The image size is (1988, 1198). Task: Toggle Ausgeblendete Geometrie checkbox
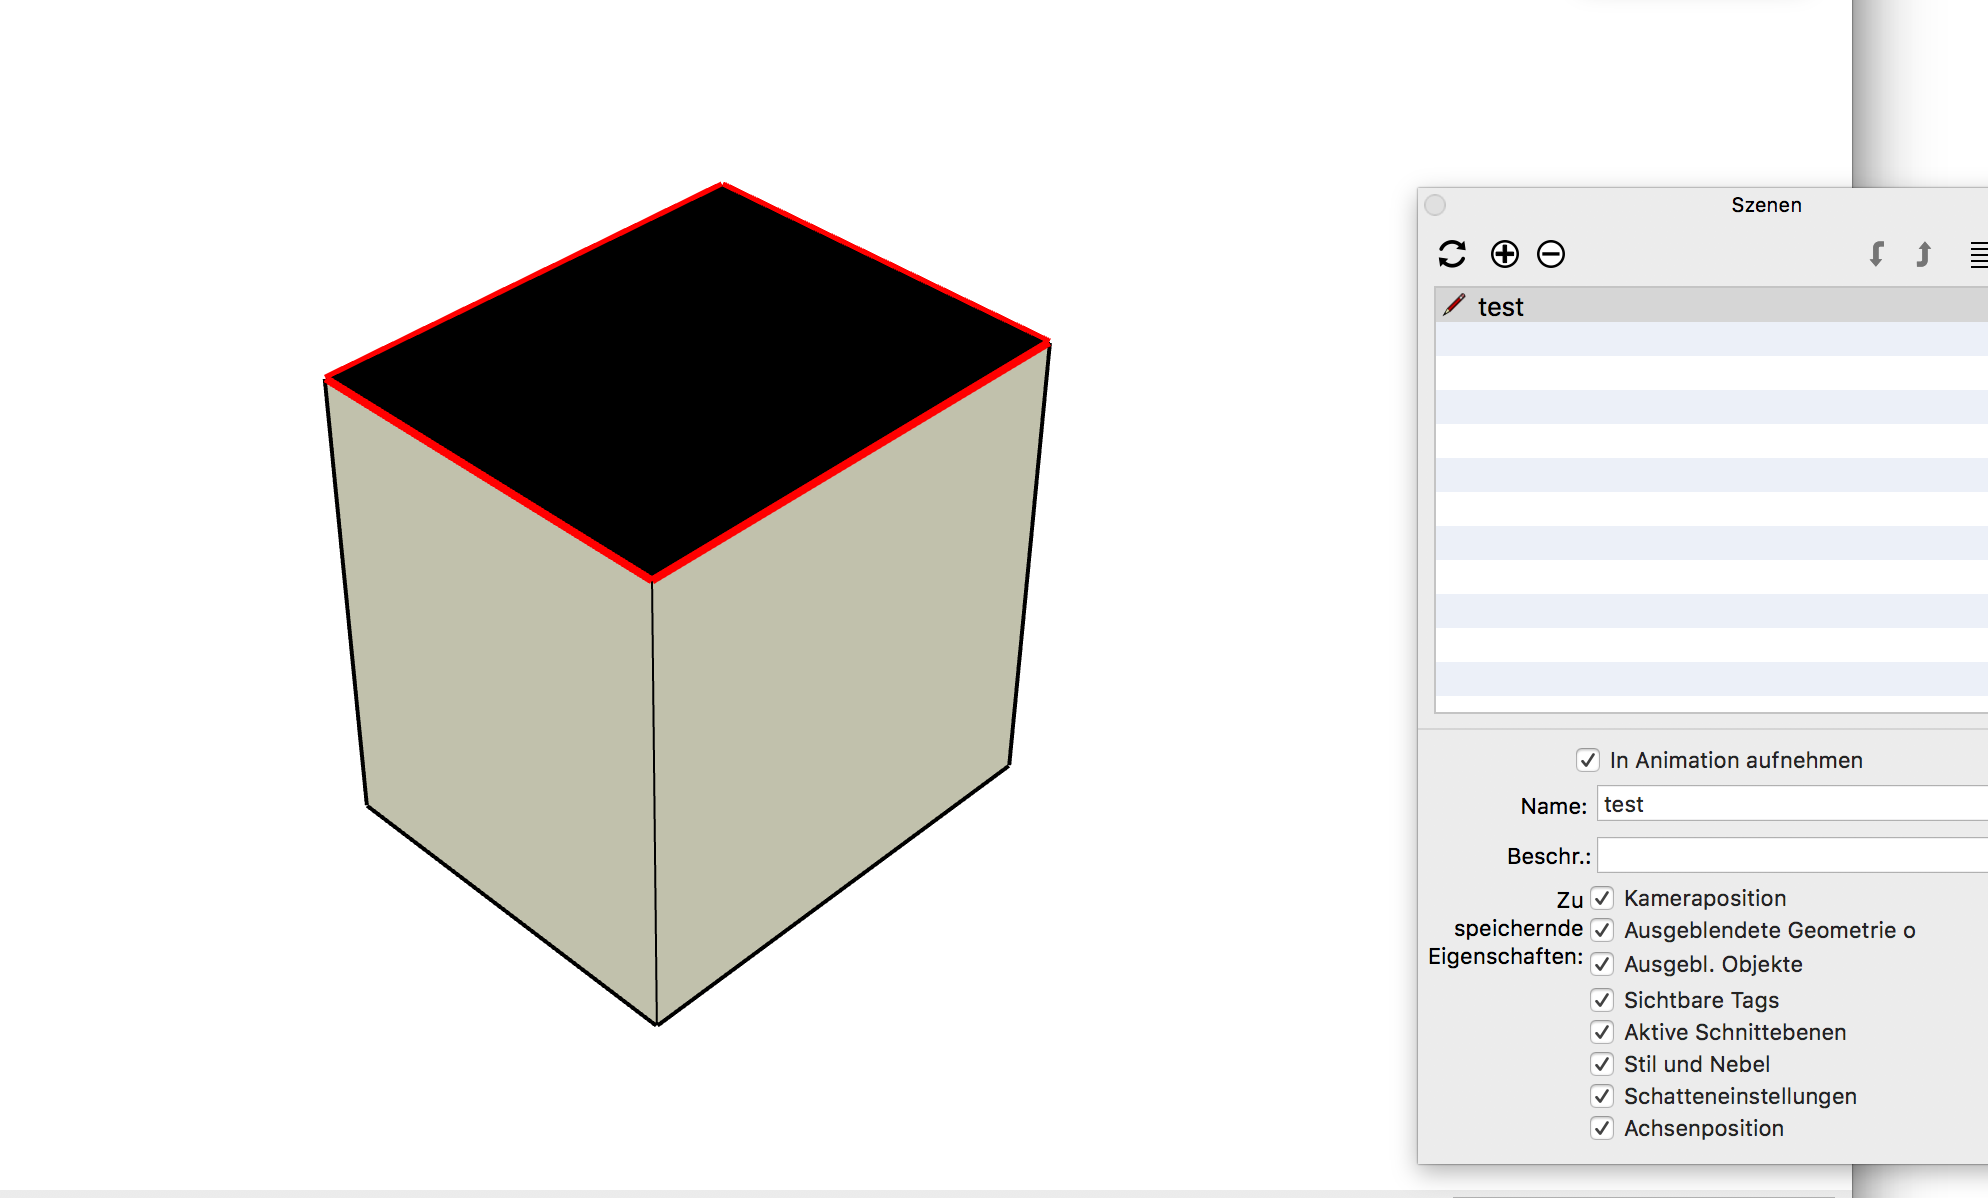(1602, 930)
